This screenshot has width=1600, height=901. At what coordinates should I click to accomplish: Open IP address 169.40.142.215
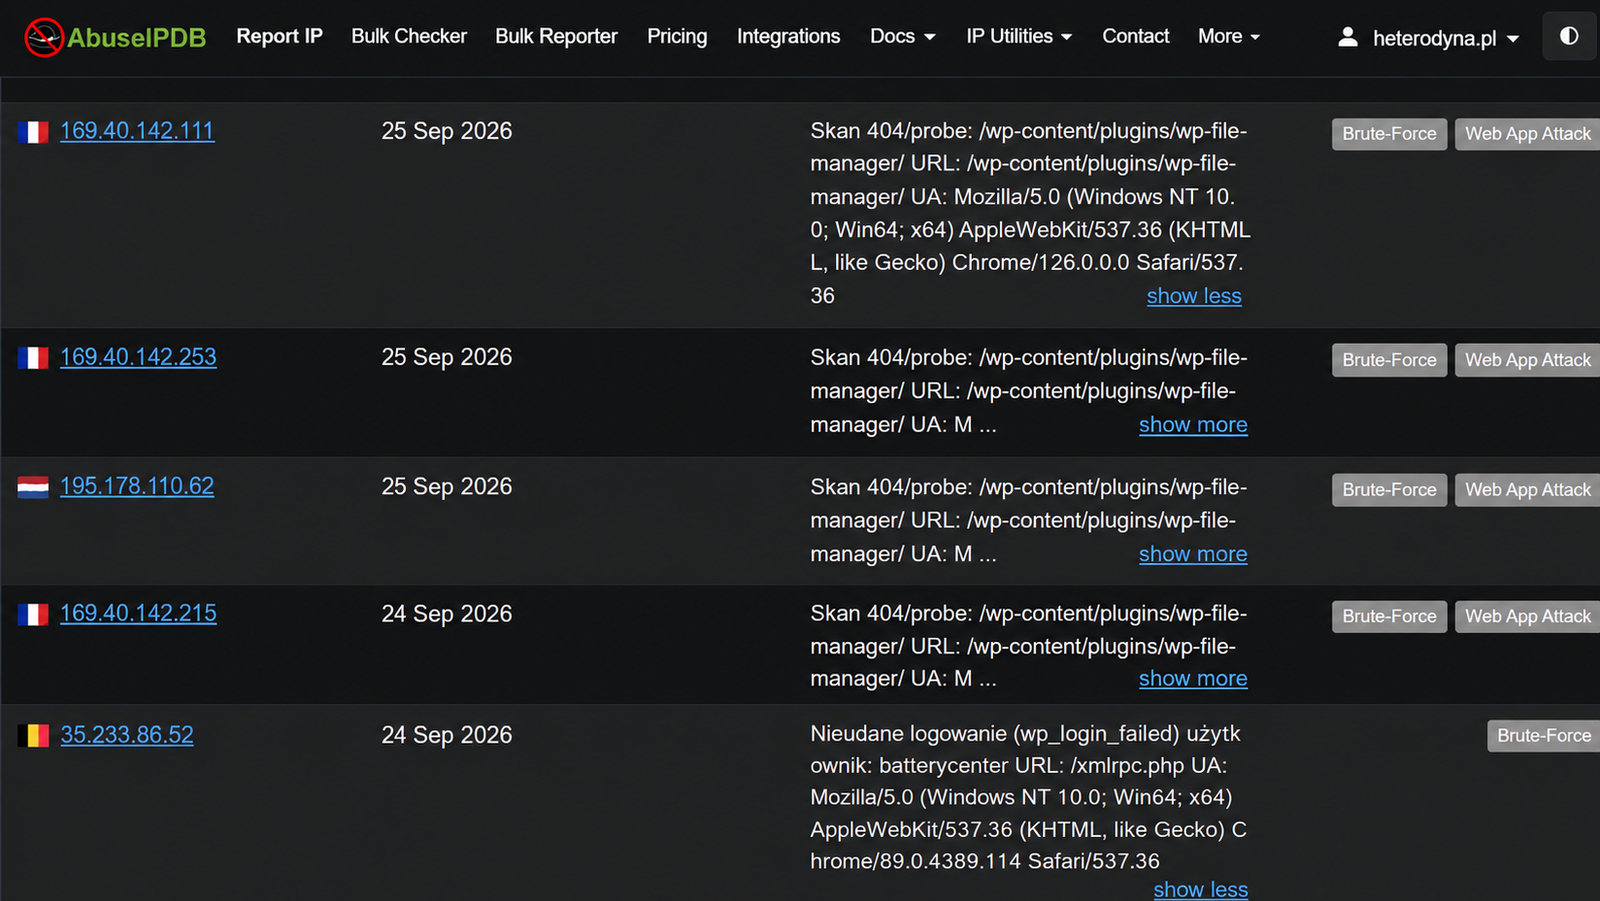coord(138,613)
